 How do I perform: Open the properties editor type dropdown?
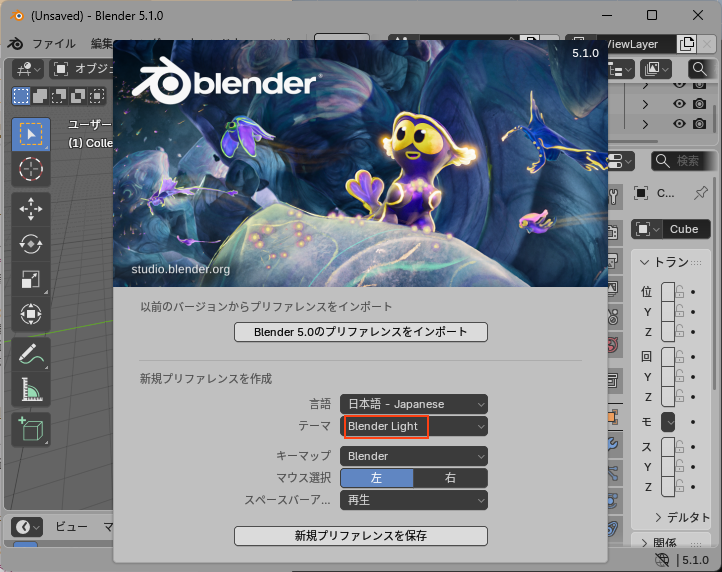(621, 161)
